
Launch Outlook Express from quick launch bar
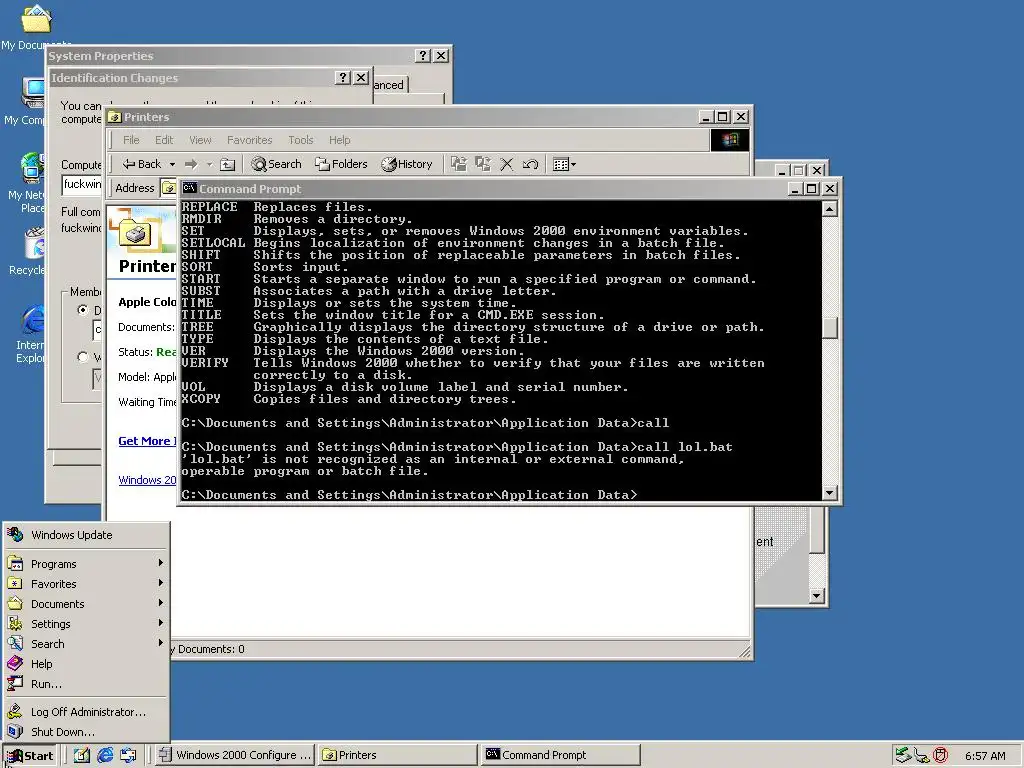pyautogui.click(x=128, y=755)
